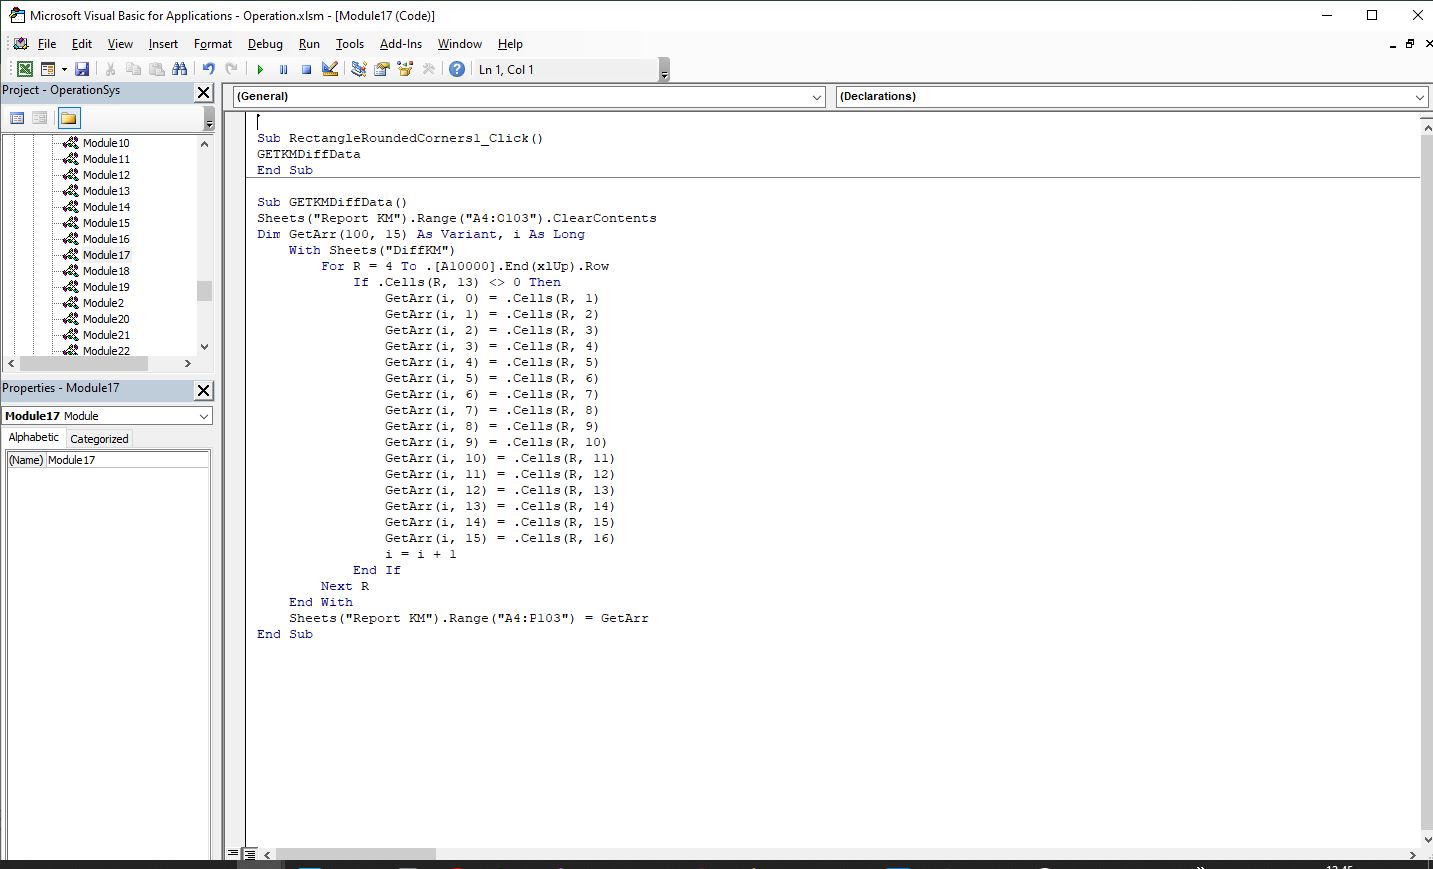
Task: Toggle Folders view in Project pane
Action: [68, 118]
